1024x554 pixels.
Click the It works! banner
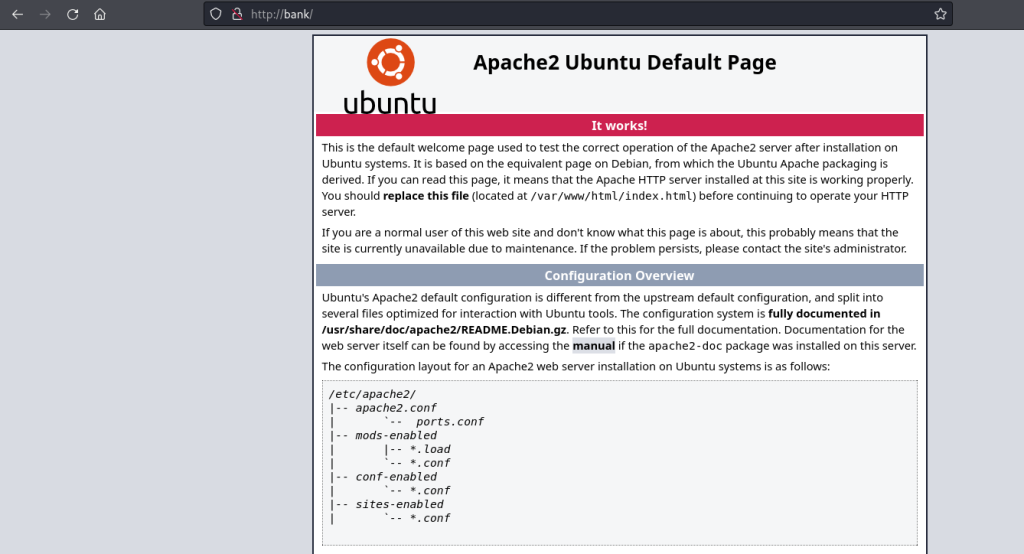(620, 125)
